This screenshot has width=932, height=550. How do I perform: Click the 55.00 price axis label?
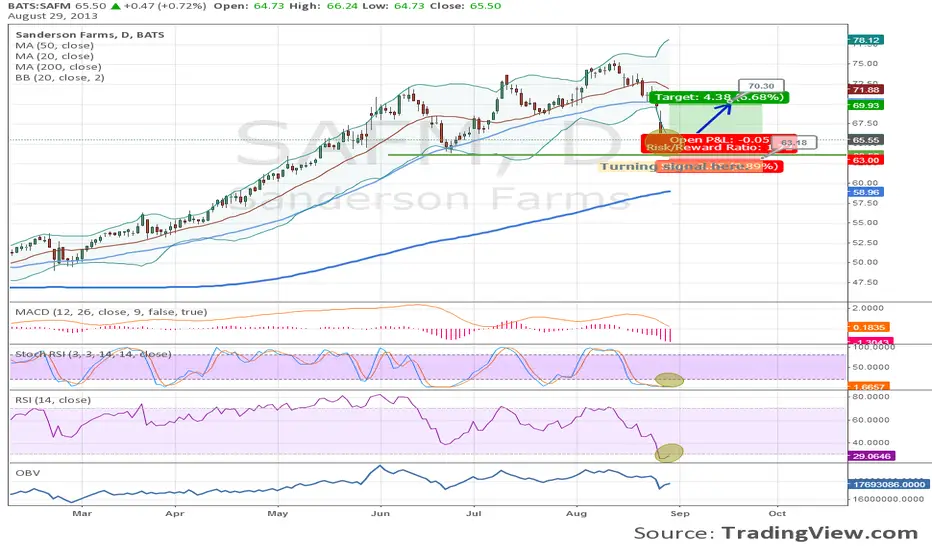point(865,223)
